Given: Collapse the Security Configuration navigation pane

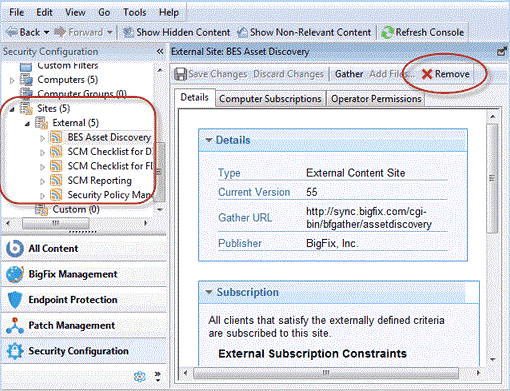Looking at the screenshot, I should click(x=160, y=52).
